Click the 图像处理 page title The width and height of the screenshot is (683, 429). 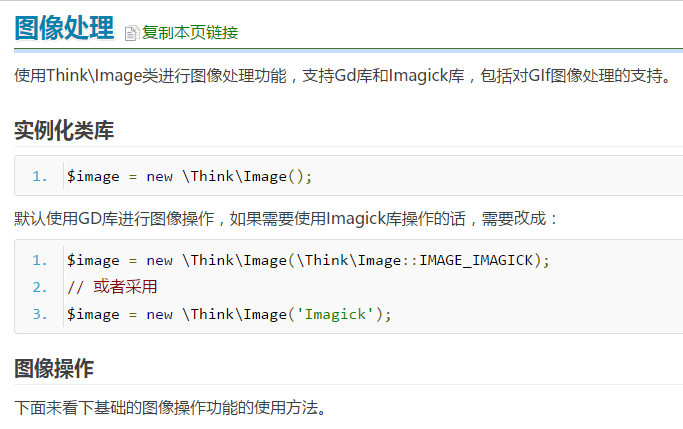[64, 28]
